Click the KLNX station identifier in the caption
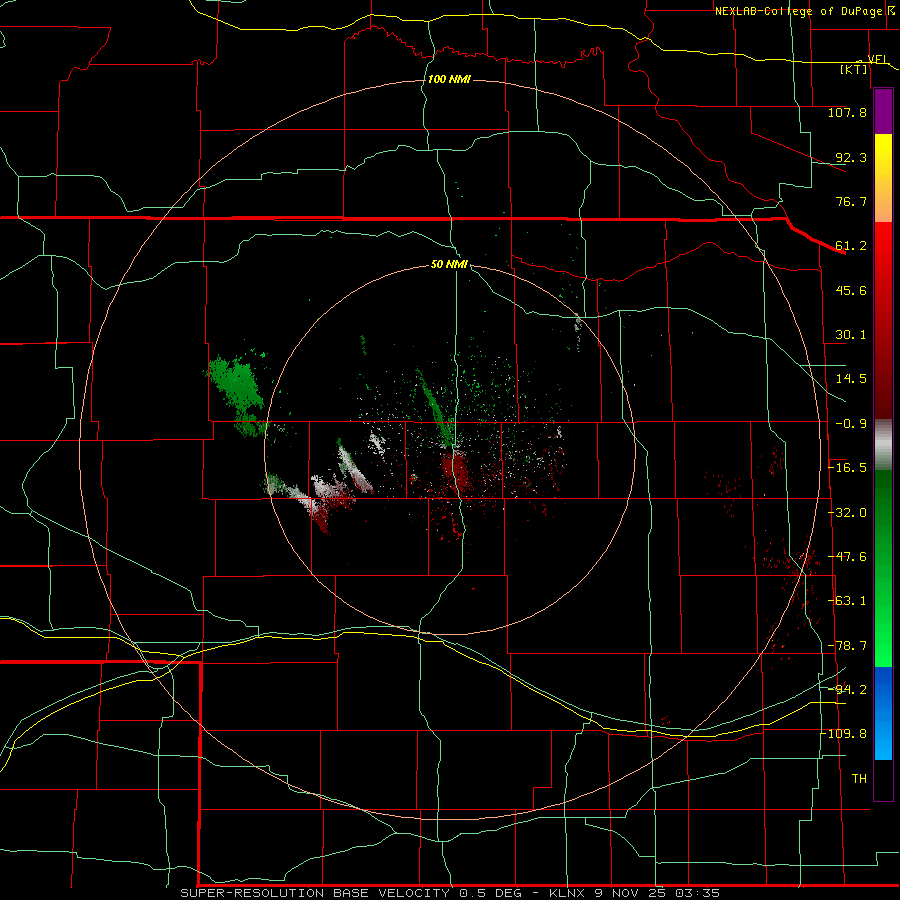 click(568, 893)
